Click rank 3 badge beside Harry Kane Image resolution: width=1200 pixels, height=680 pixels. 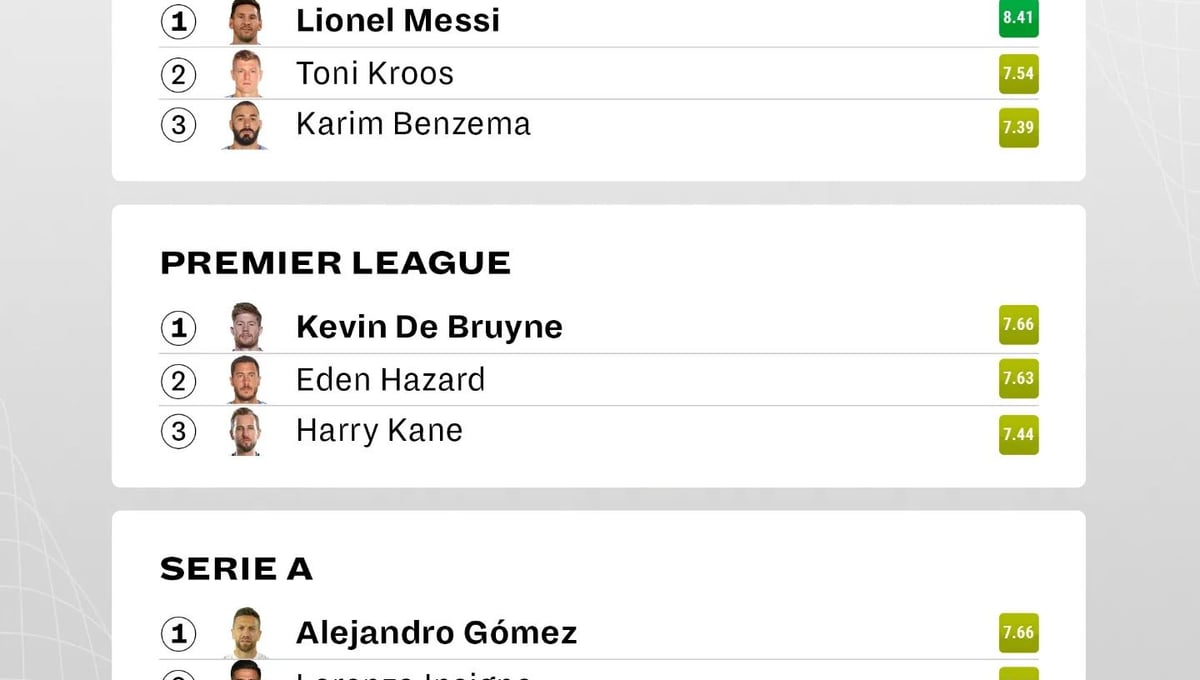[178, 432]
